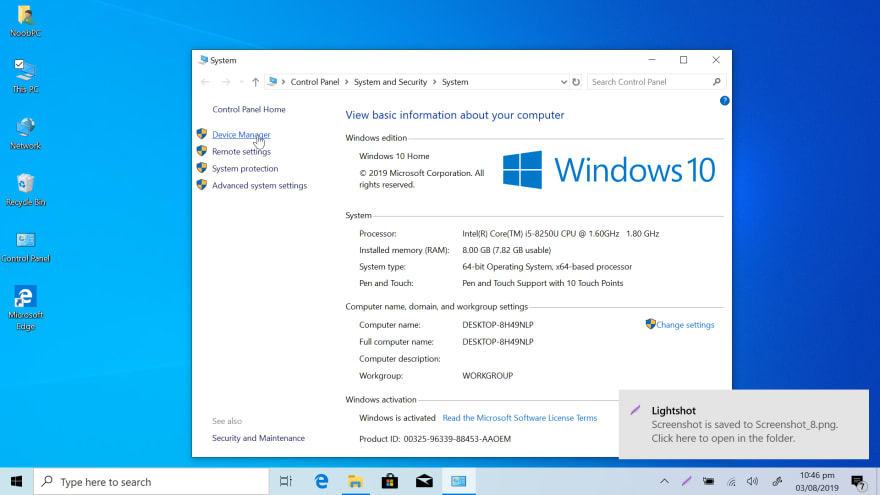
Task: Read the Microsoft Software License Terms
Action: tap(520, 418)
